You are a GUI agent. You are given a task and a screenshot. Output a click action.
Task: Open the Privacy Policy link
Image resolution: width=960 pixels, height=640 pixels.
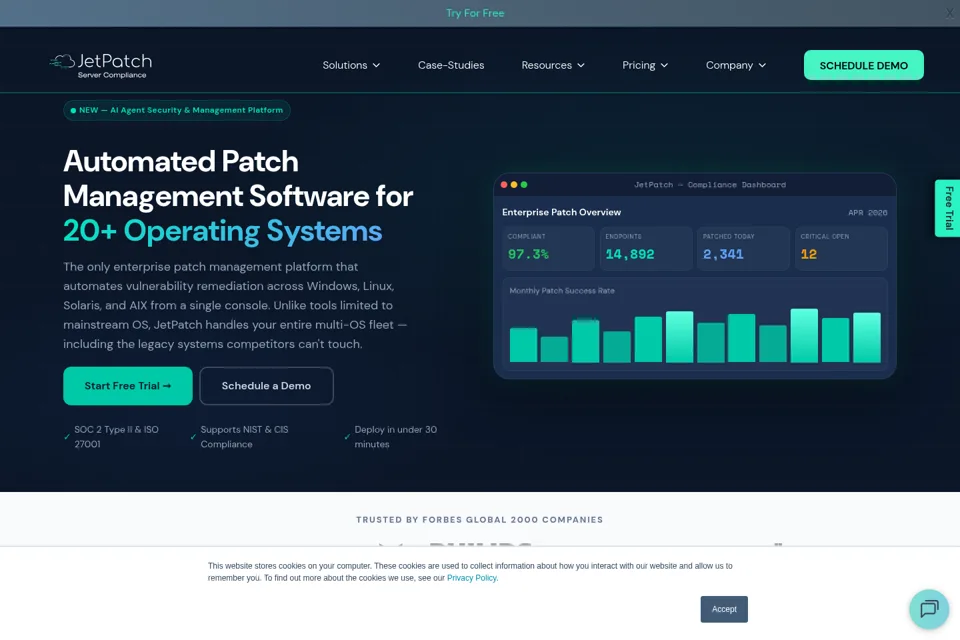[471, 578]
